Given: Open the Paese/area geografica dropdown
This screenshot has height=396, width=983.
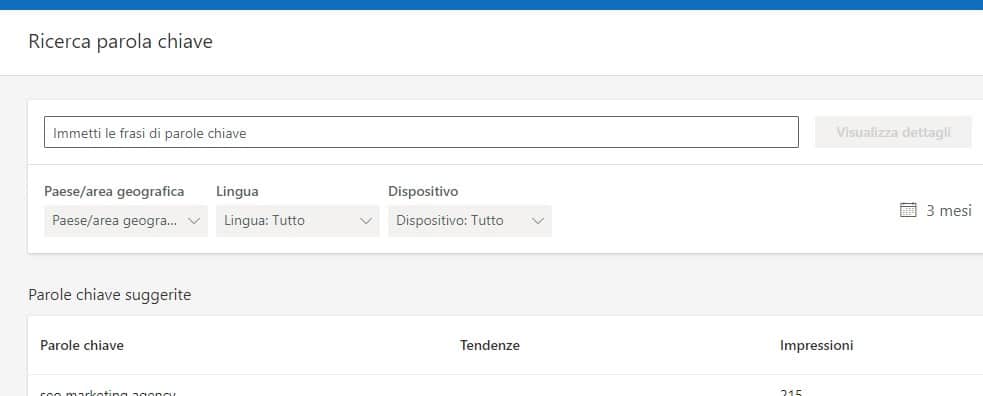Looking at the screenshot, I should tap(125, 221).
